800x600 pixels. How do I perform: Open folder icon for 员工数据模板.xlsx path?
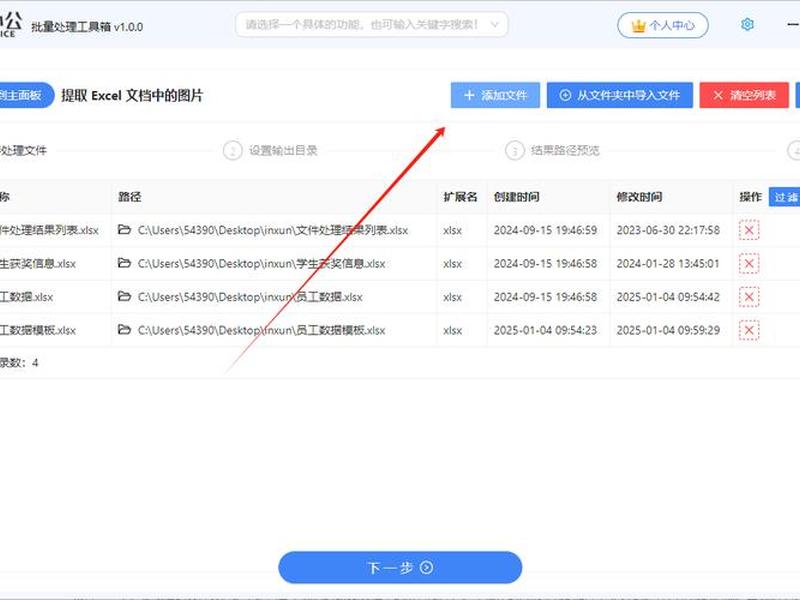coord(124,330)
